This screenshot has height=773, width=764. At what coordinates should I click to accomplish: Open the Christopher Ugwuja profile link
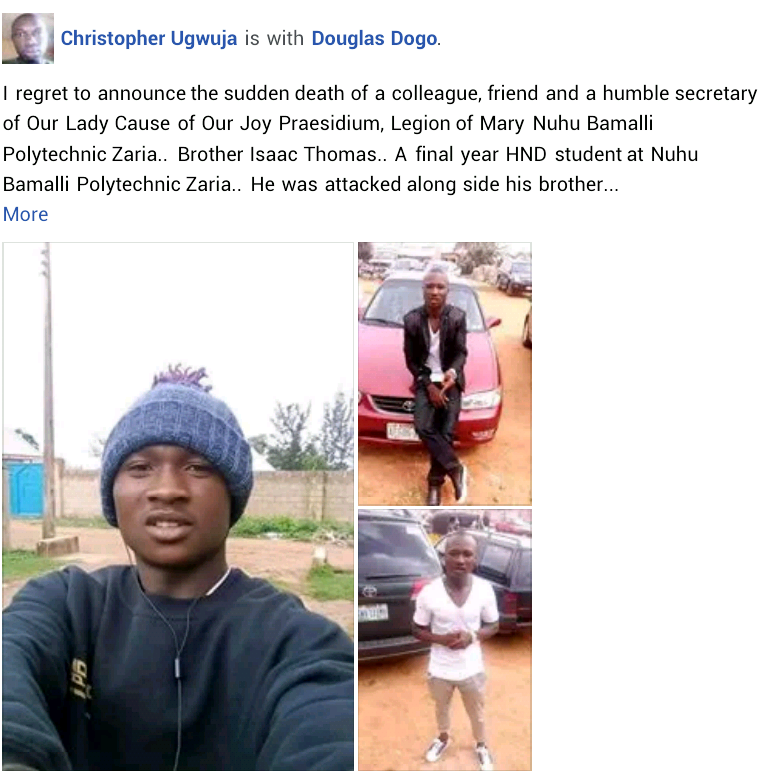tap(149, 38)
